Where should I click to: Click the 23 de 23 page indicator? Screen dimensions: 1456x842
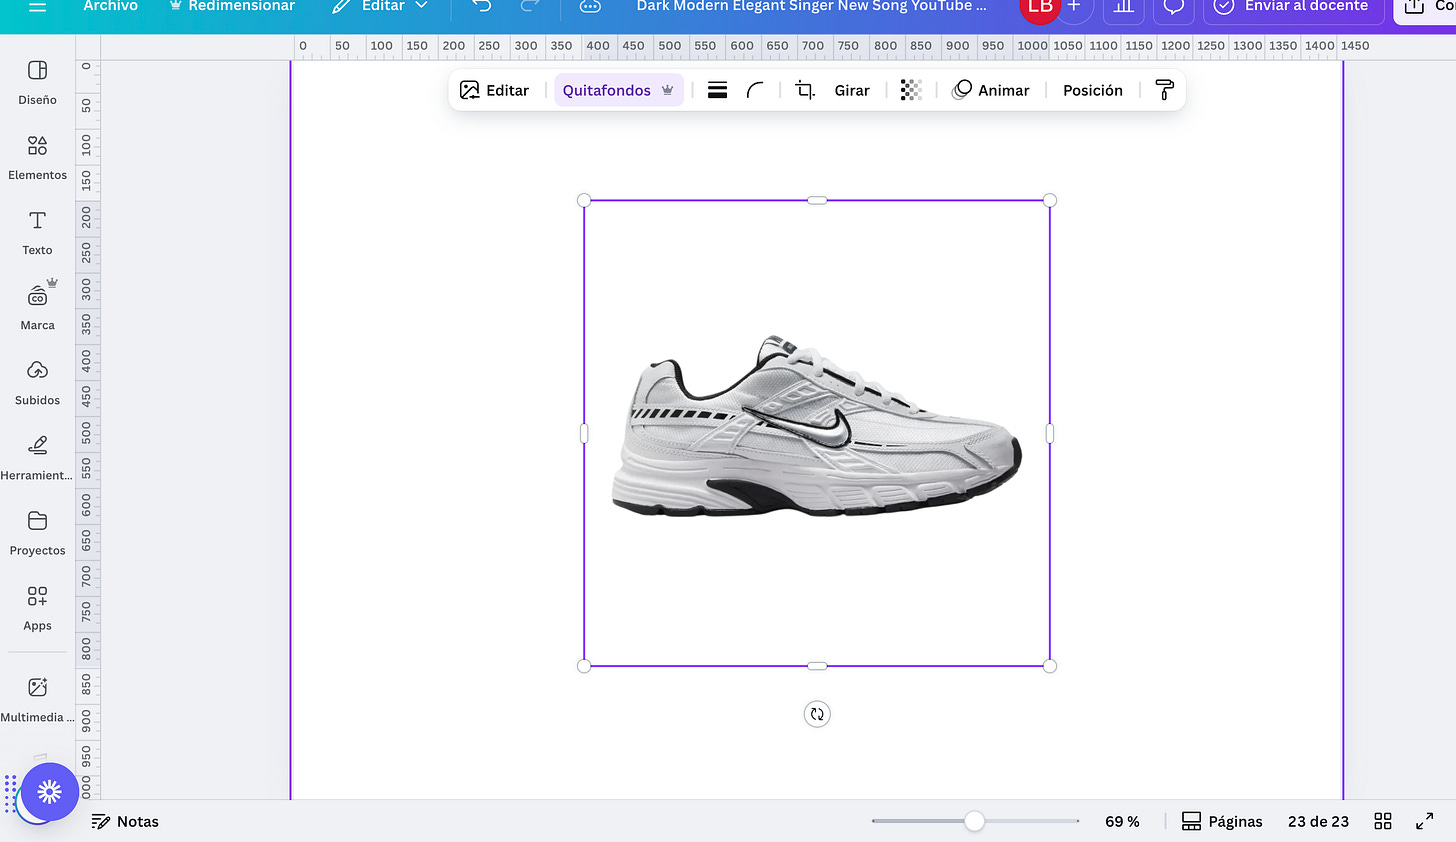(x=1318, y=821)
